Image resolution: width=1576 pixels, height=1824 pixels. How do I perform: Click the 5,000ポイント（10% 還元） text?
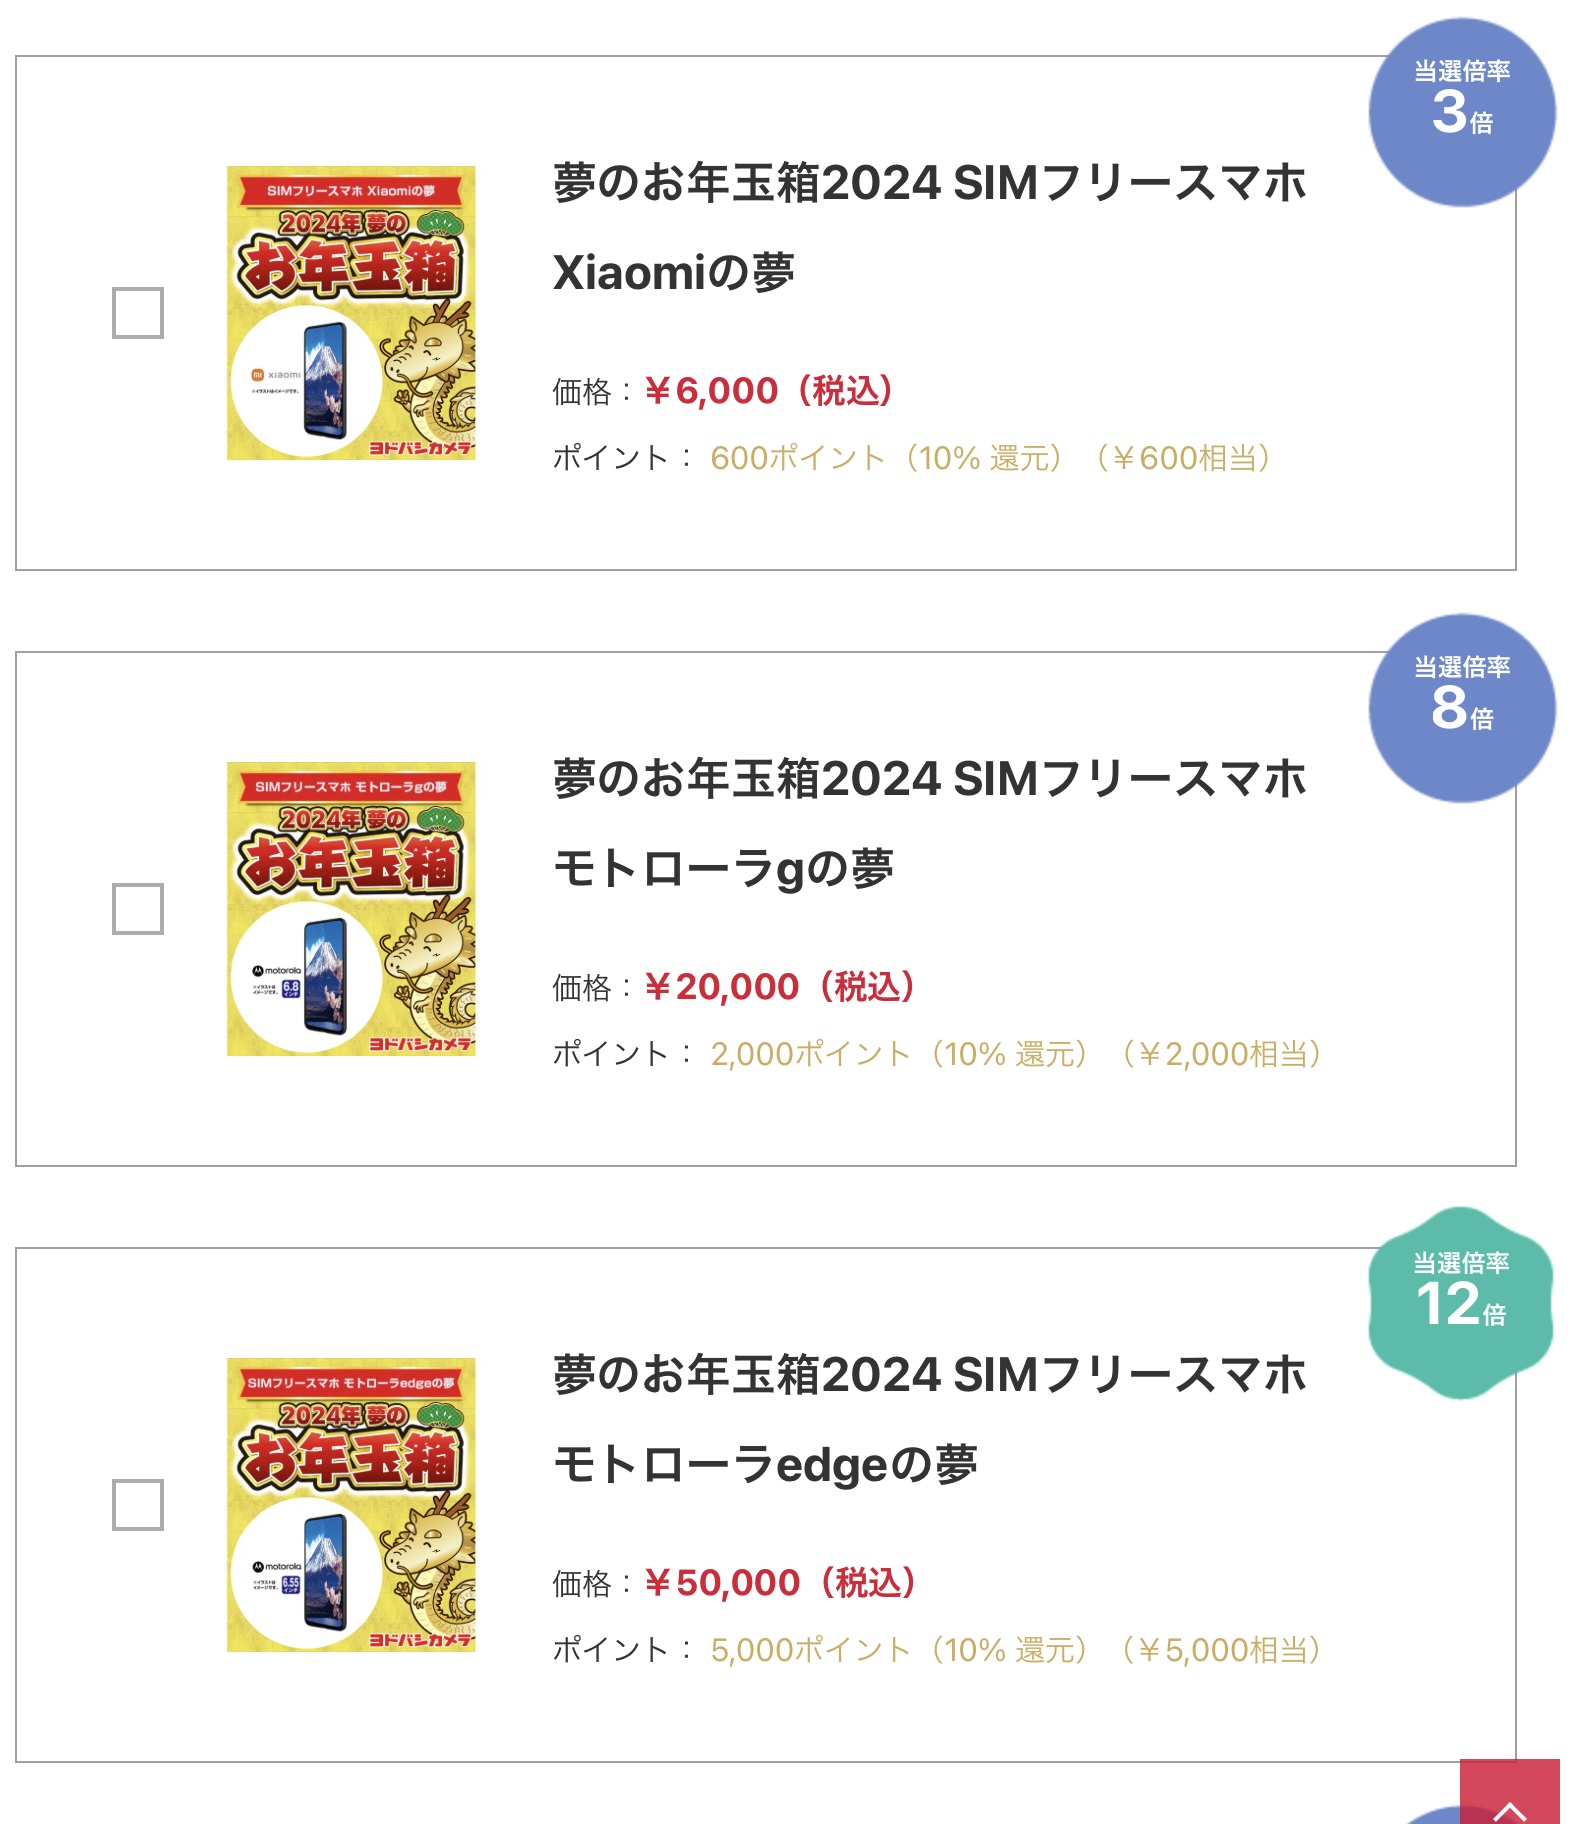coord(898,1650)
